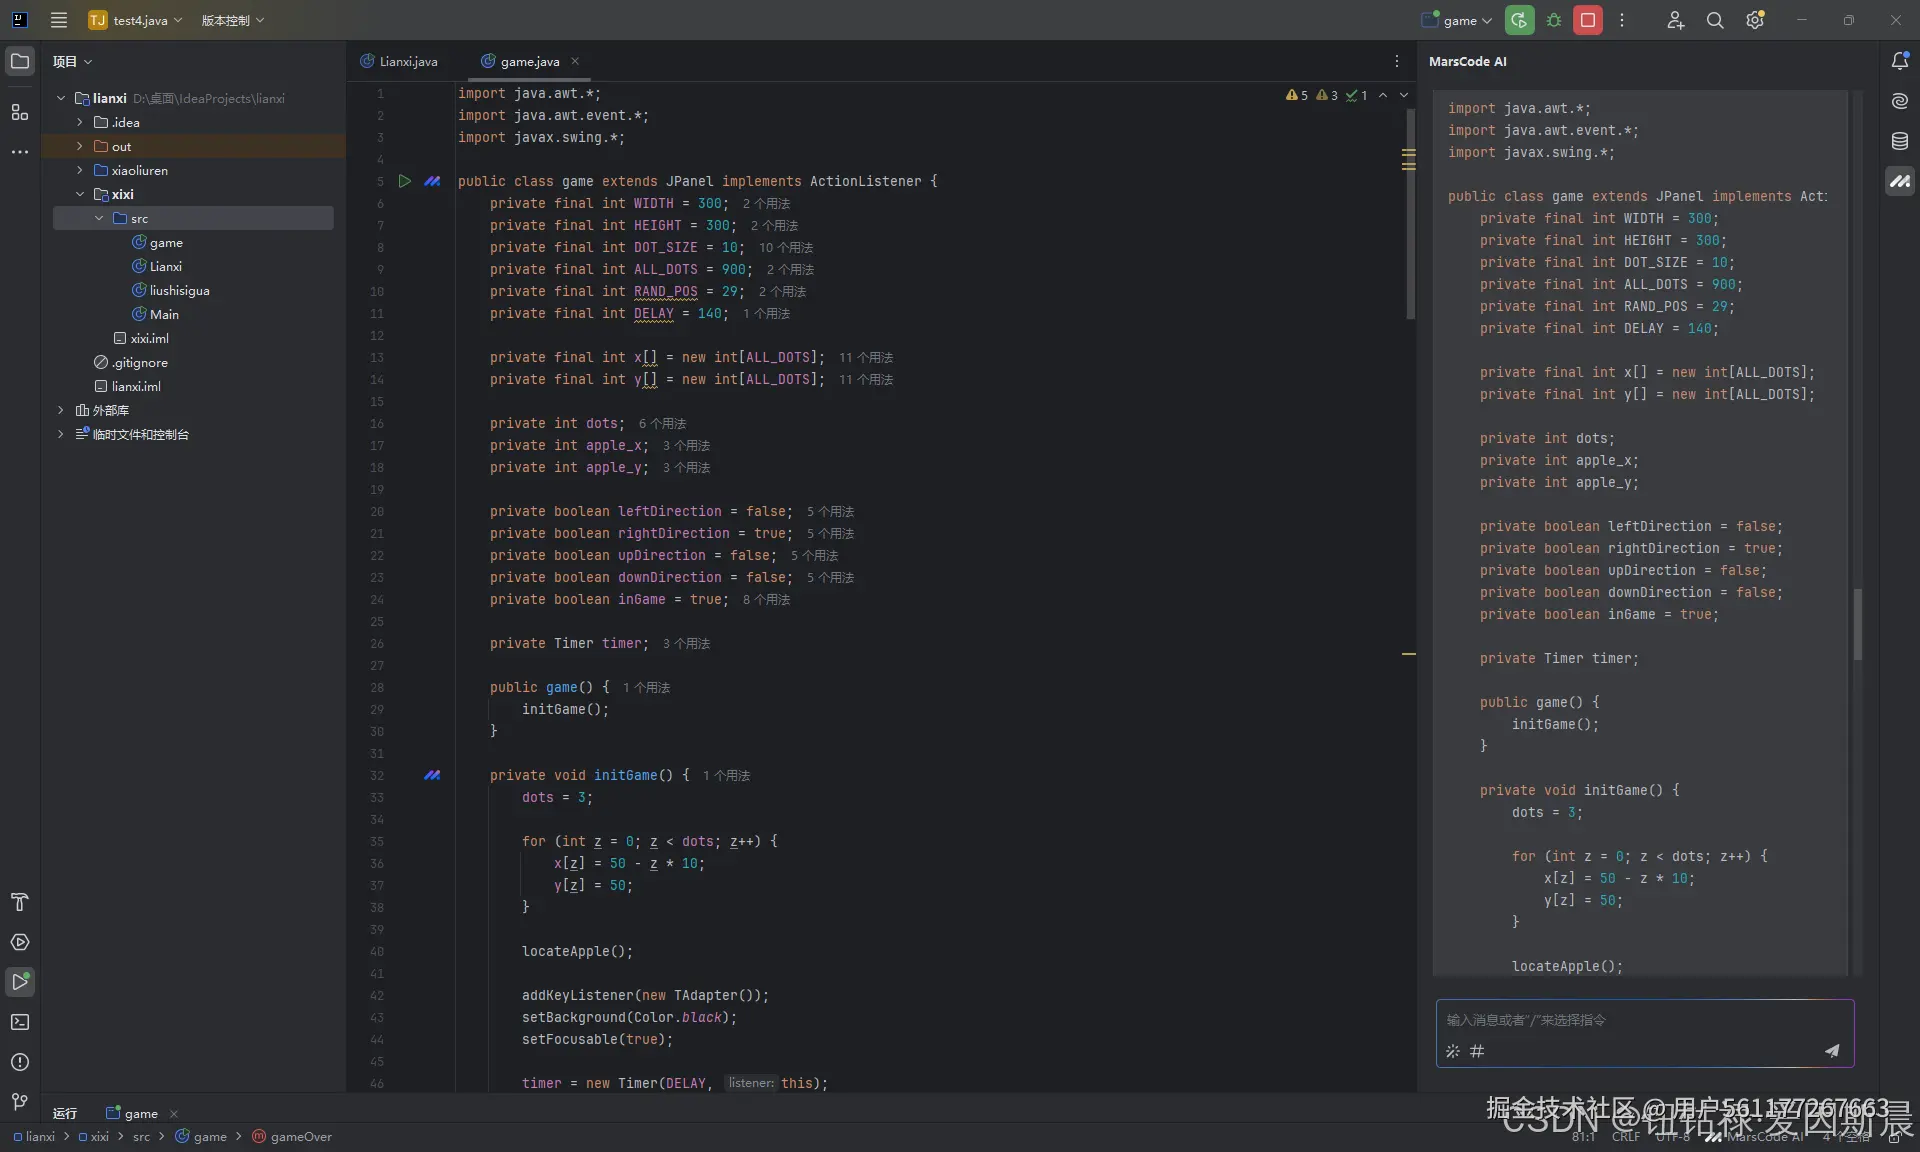Click the Rerun game button in toolbar

pyautogui.click(x=1519, y=20)
